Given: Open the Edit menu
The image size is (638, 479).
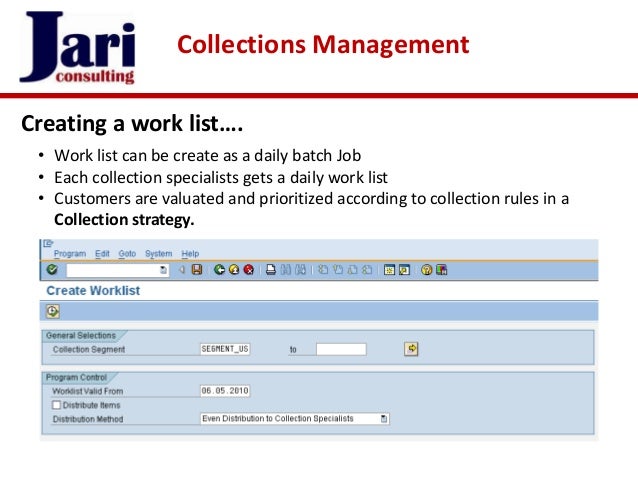Looking at the screenshot, I should click(102, 254).
